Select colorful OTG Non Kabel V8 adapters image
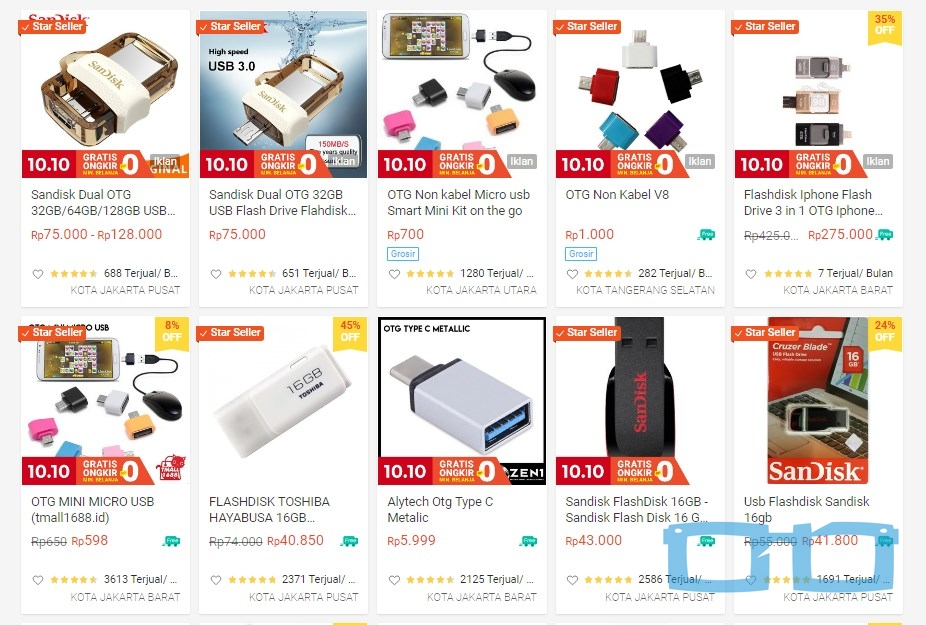 coord(640,95)
